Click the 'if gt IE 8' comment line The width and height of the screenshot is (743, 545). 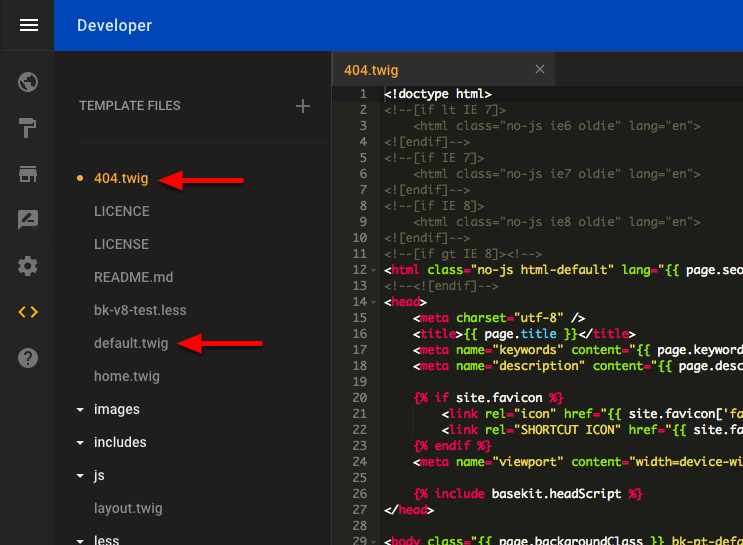point(463,254)
